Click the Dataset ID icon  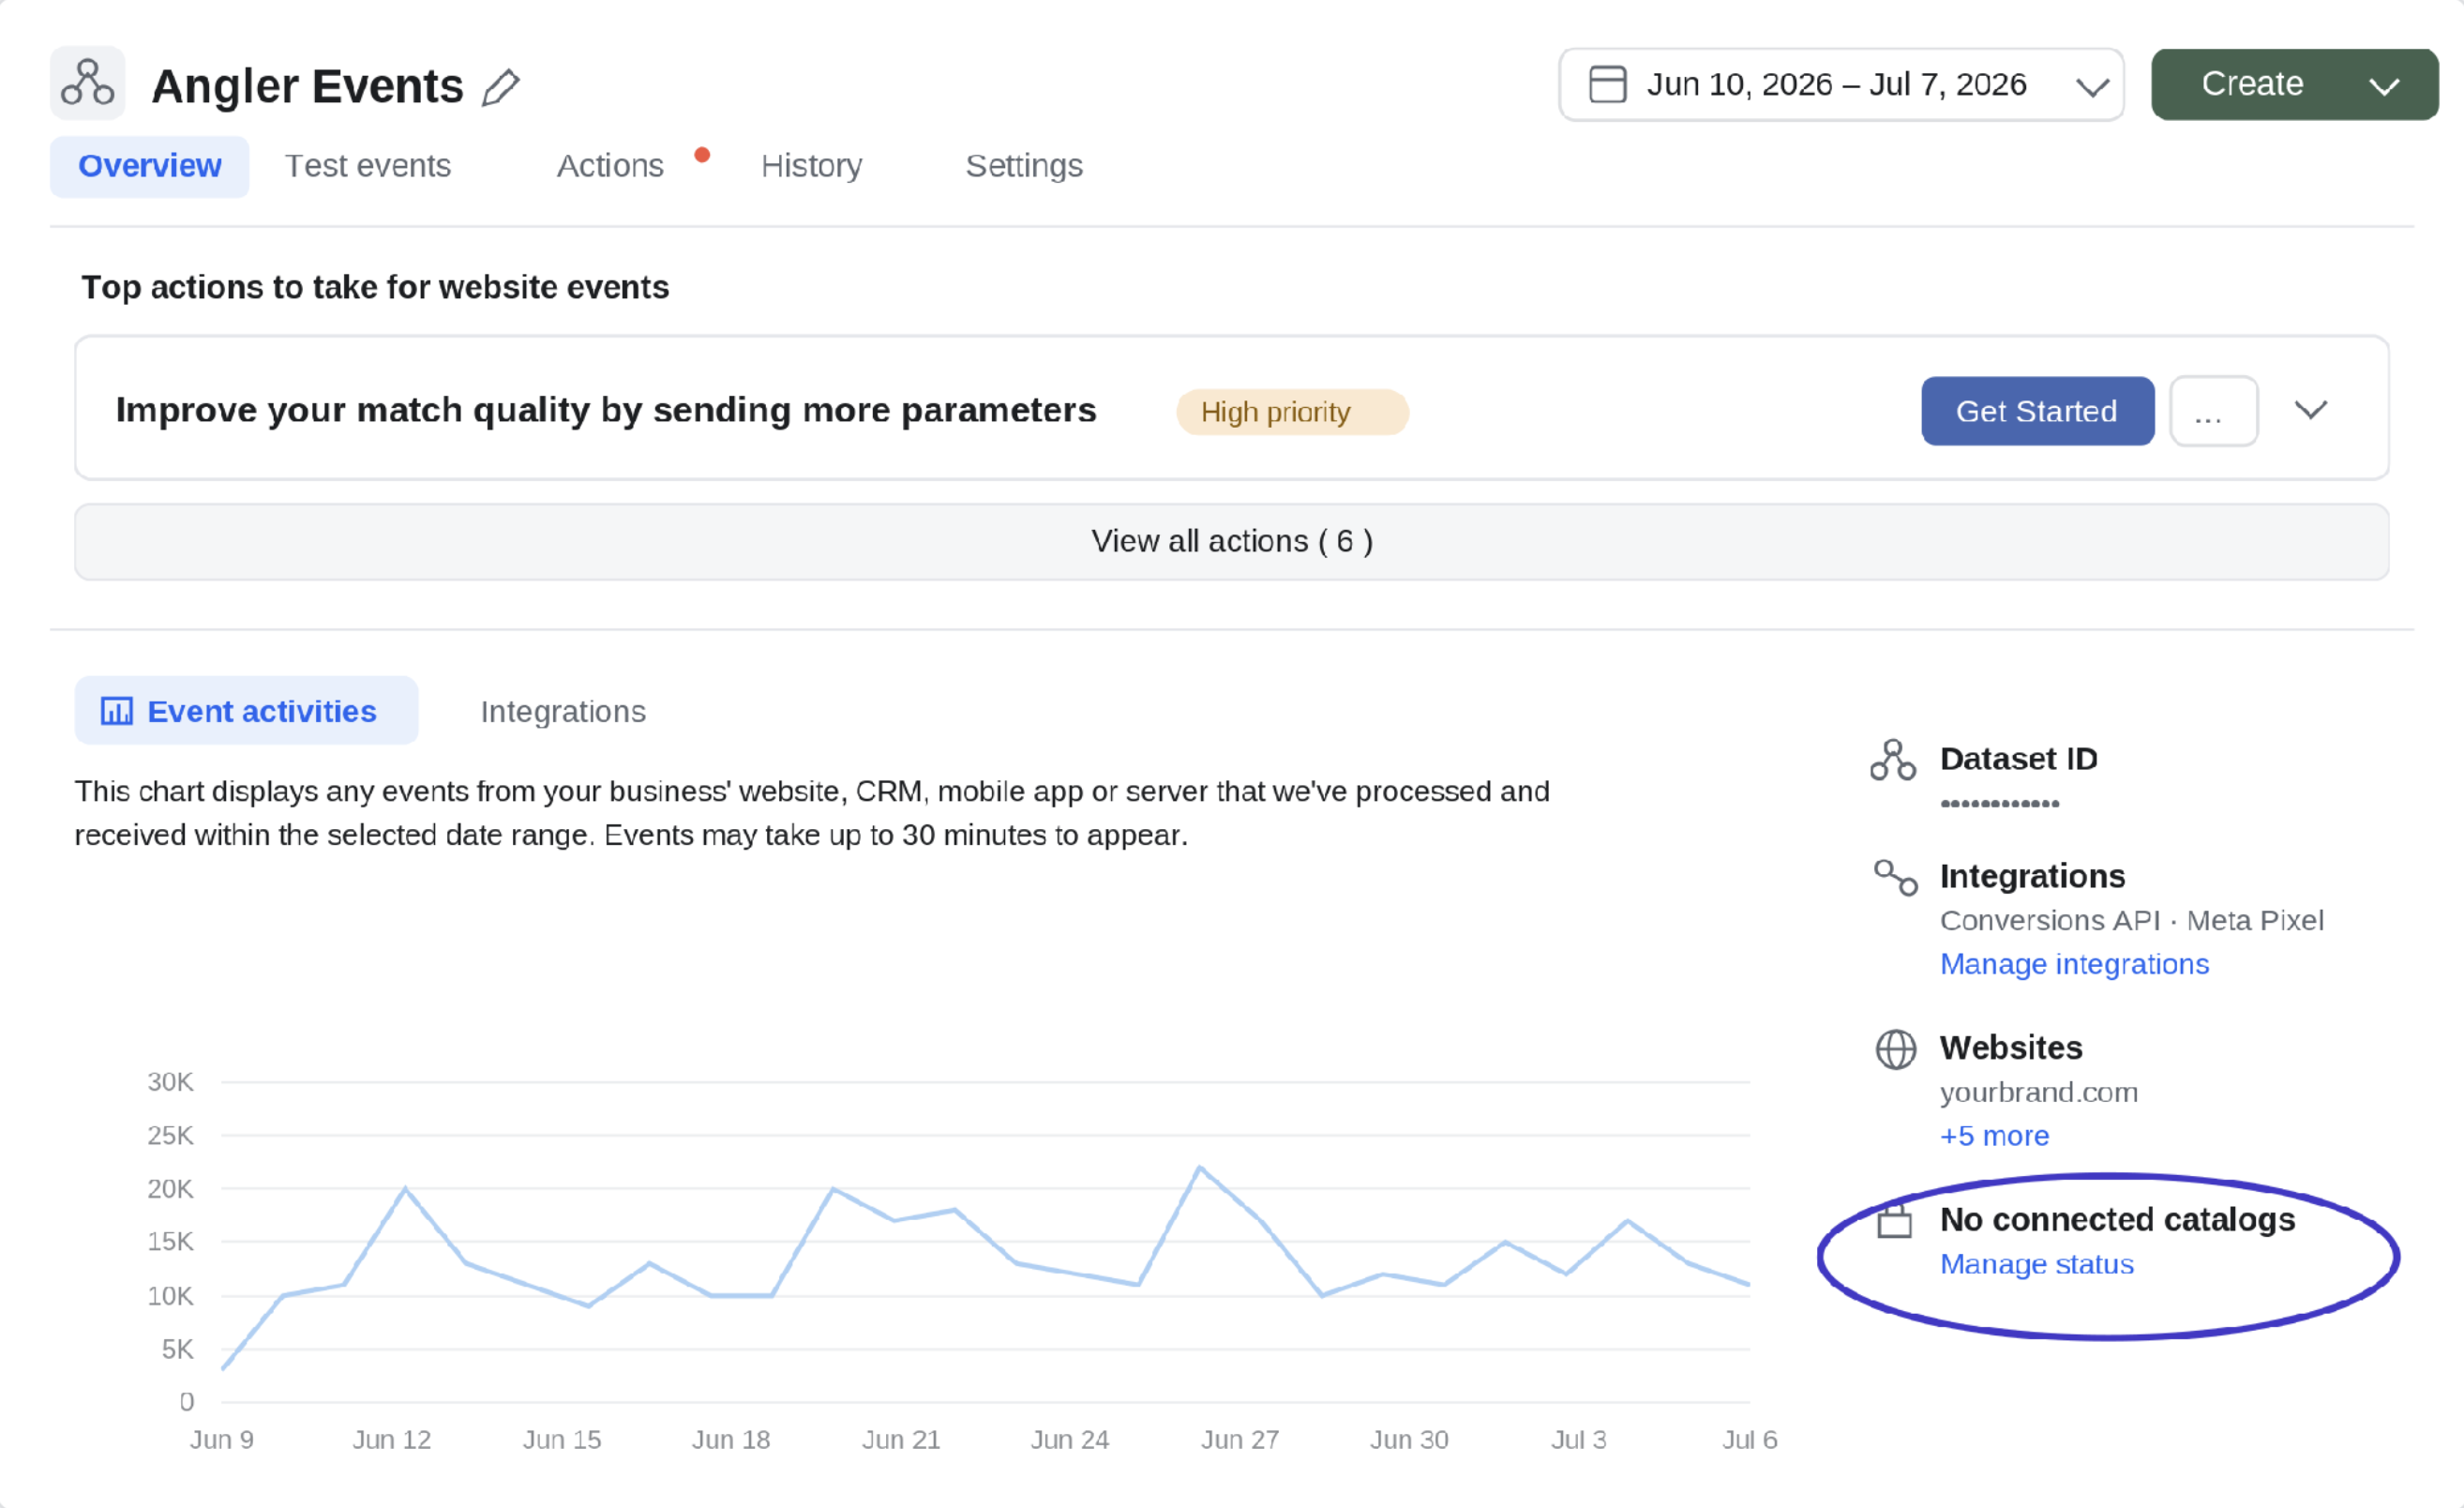(1892, 760)
